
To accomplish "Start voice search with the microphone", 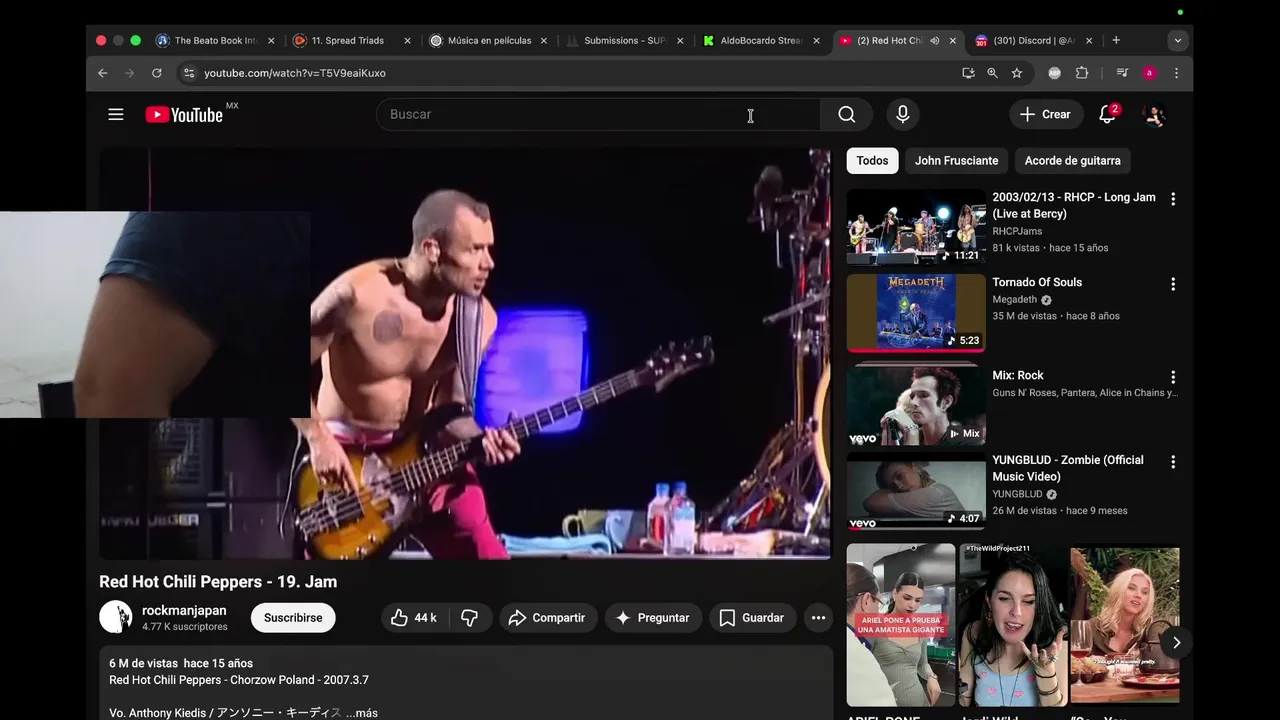I will coord(903,114).
